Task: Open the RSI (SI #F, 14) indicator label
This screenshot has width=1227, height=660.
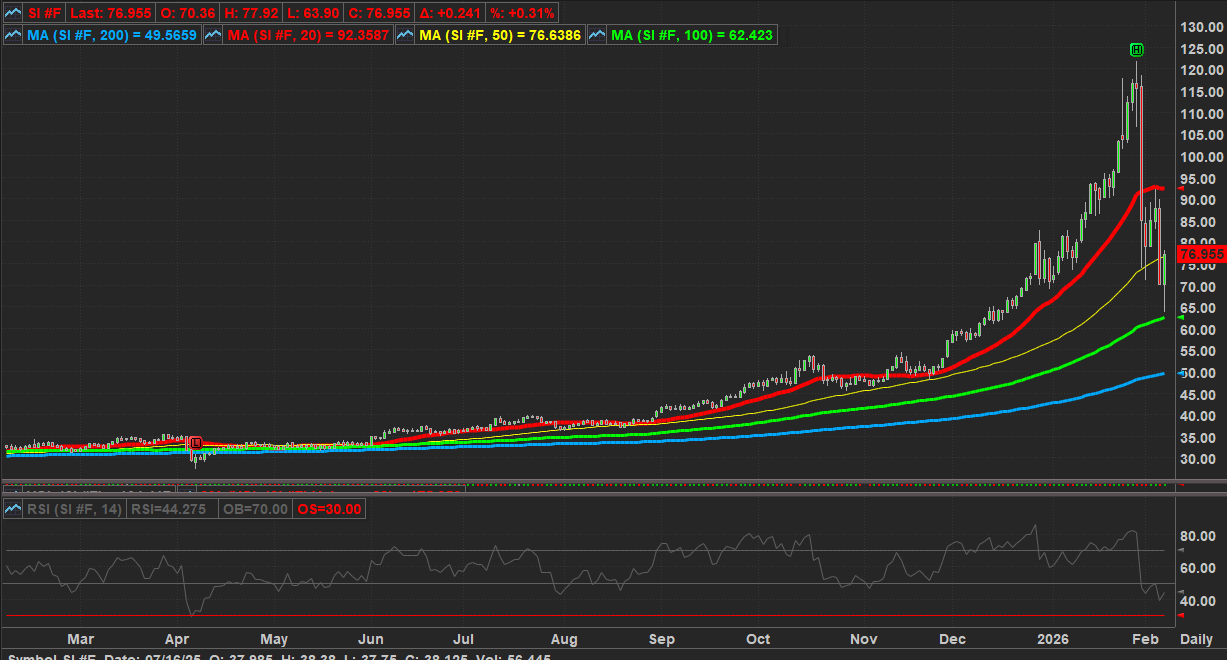Action: click(74, 509)
